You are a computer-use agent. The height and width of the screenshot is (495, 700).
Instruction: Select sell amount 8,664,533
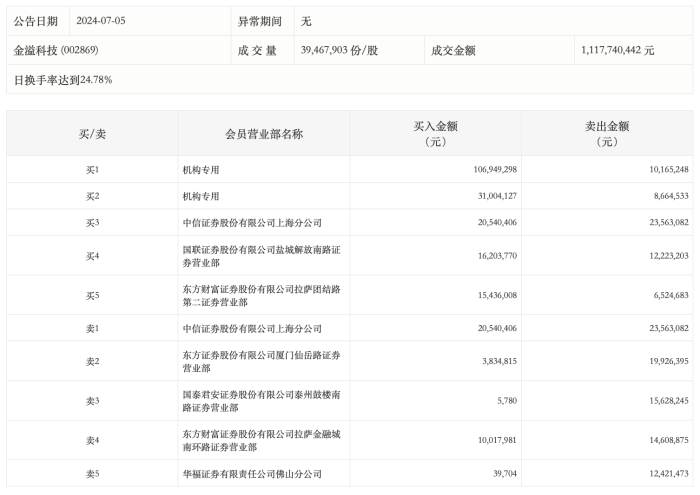click(671, 196)
